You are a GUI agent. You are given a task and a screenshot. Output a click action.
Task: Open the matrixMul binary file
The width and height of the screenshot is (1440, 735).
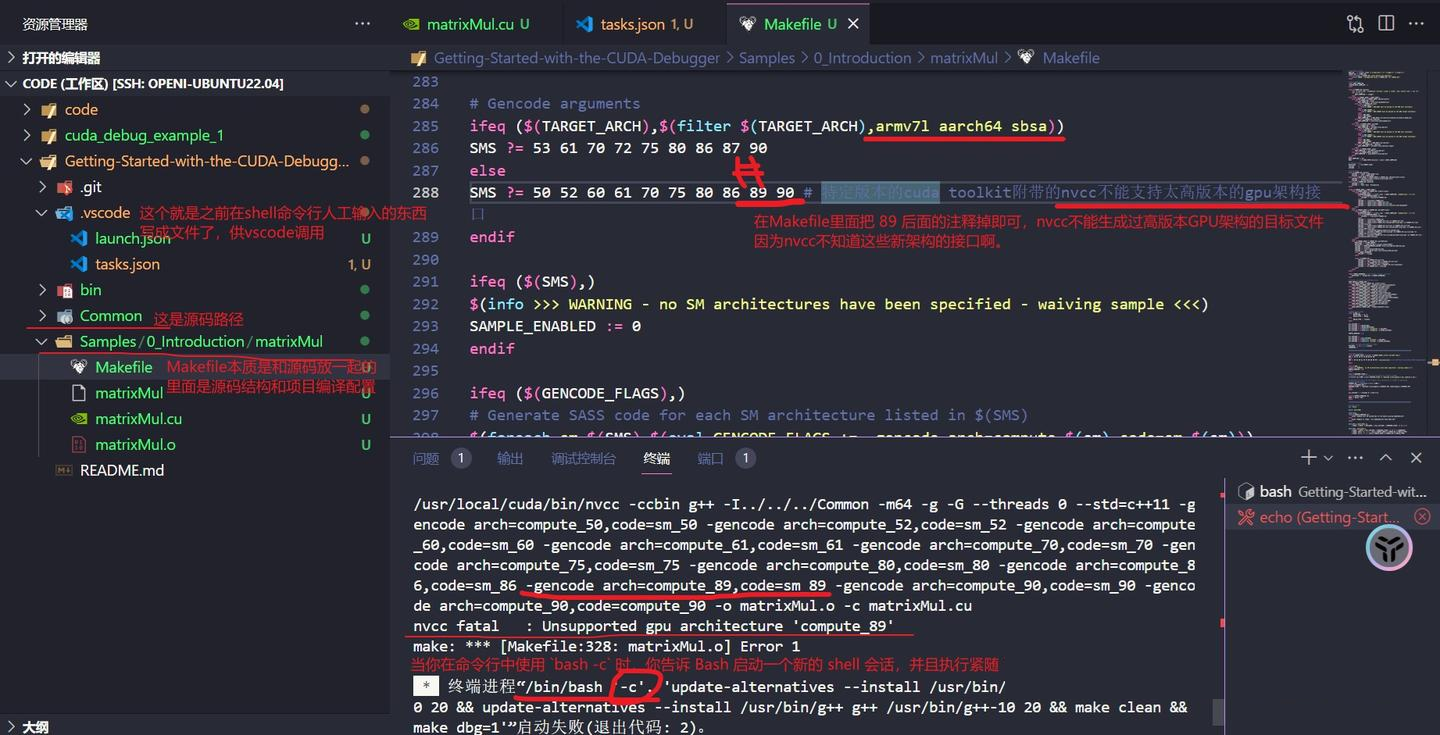[129, 393]
